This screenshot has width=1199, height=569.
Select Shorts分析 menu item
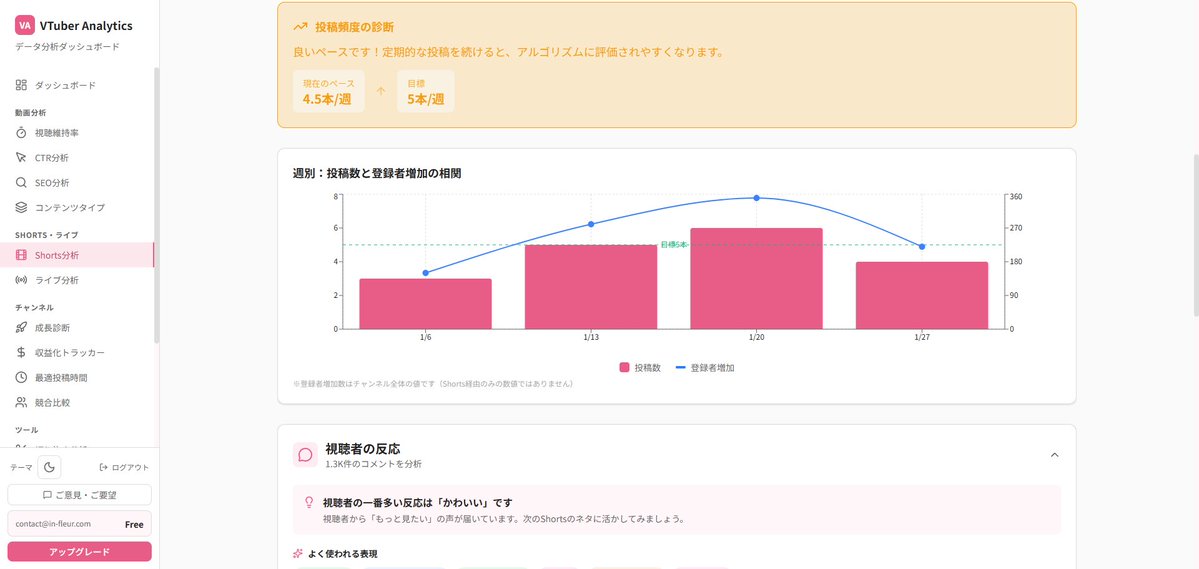76,255
